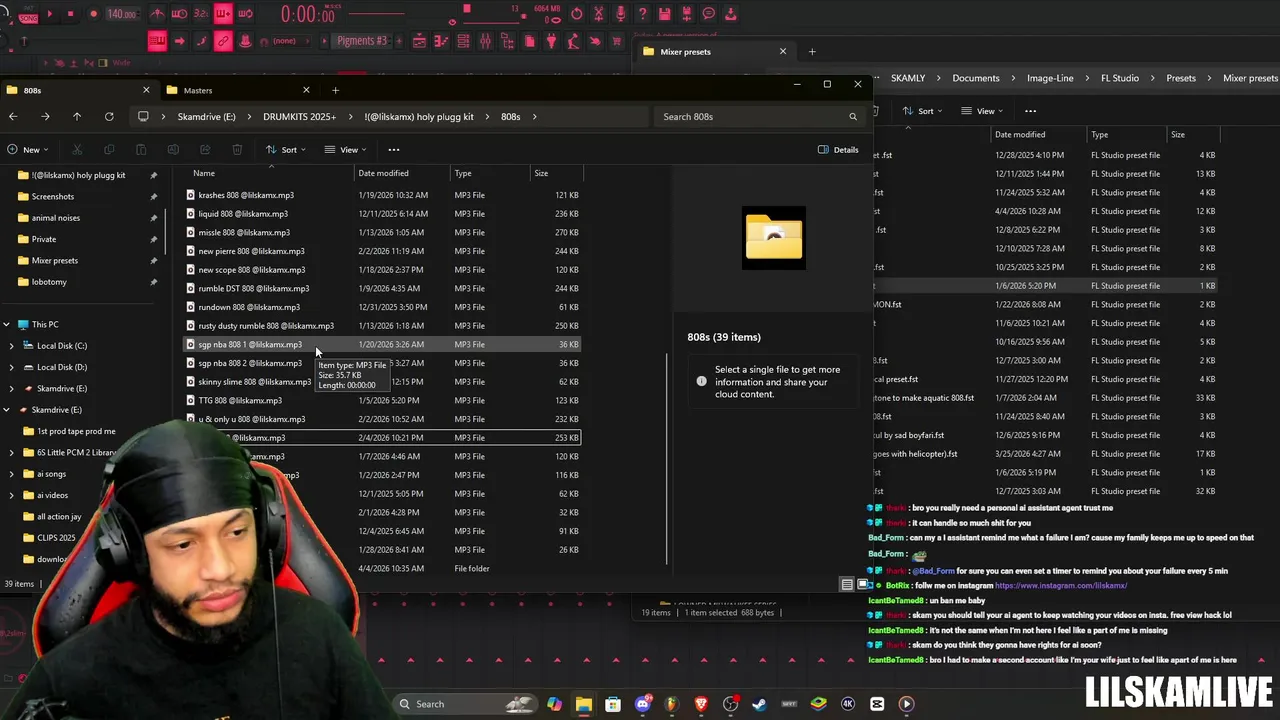Toggle wait for input before recording
Screen dimensions: 1280x720
point(179,14)
